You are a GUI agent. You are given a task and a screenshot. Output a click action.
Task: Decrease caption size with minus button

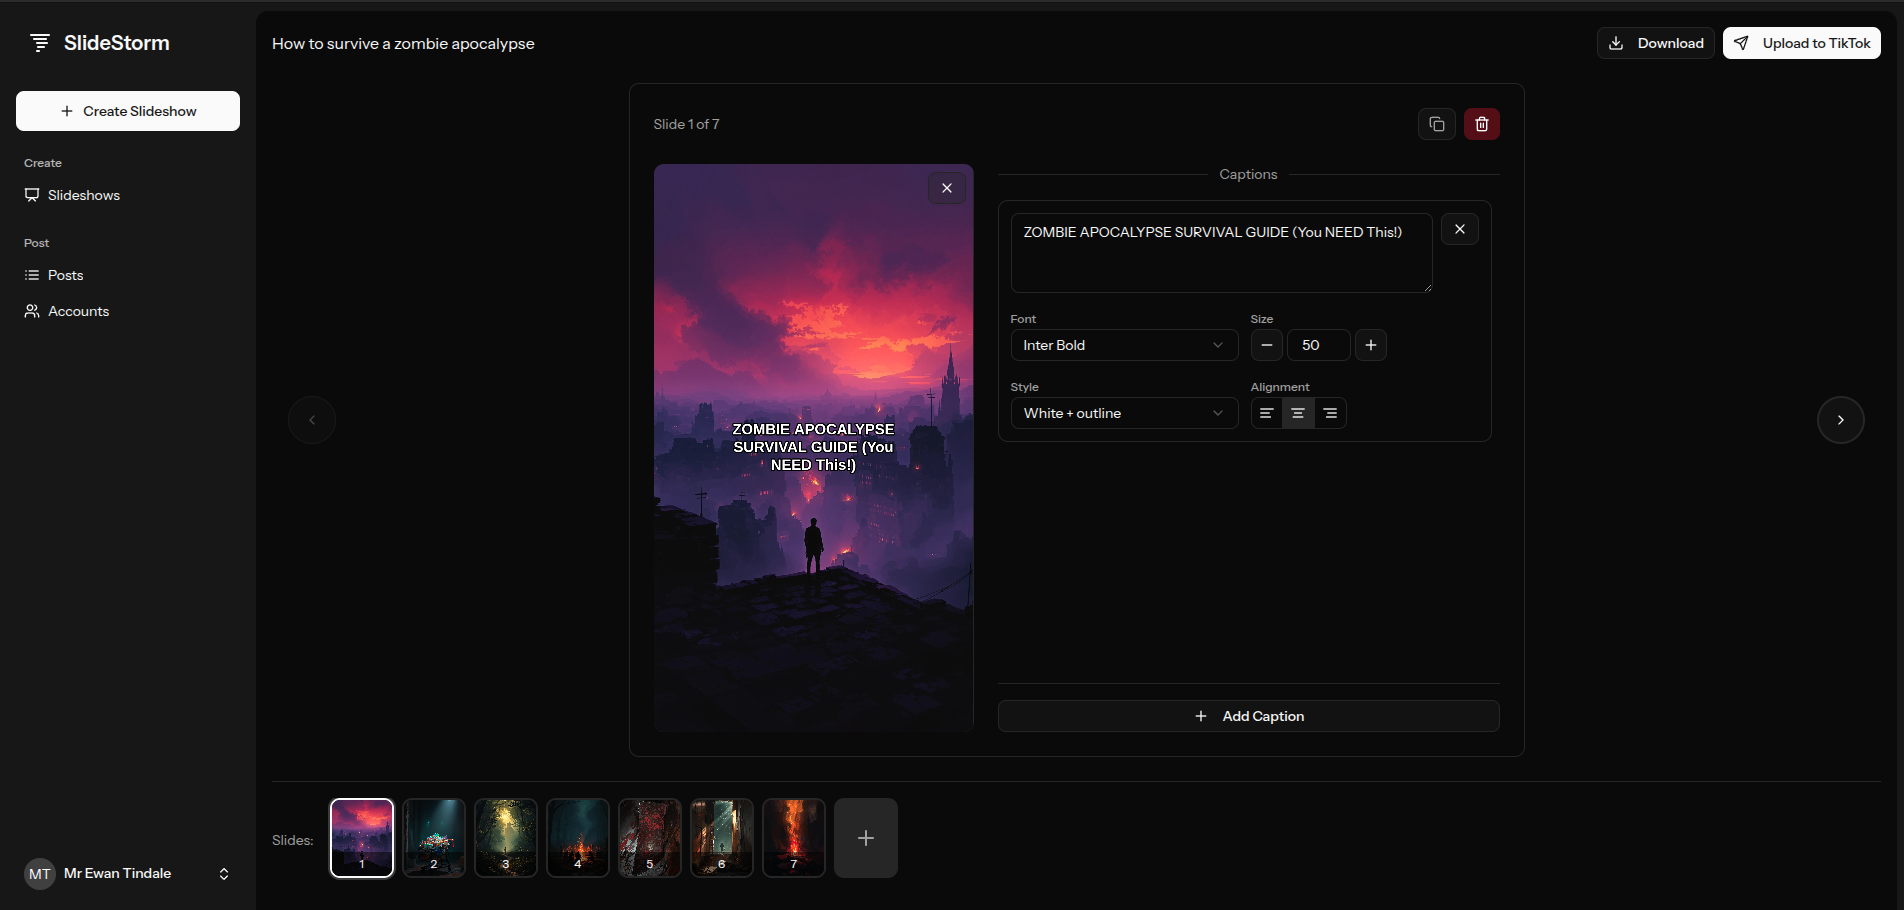click(1266, 345)
